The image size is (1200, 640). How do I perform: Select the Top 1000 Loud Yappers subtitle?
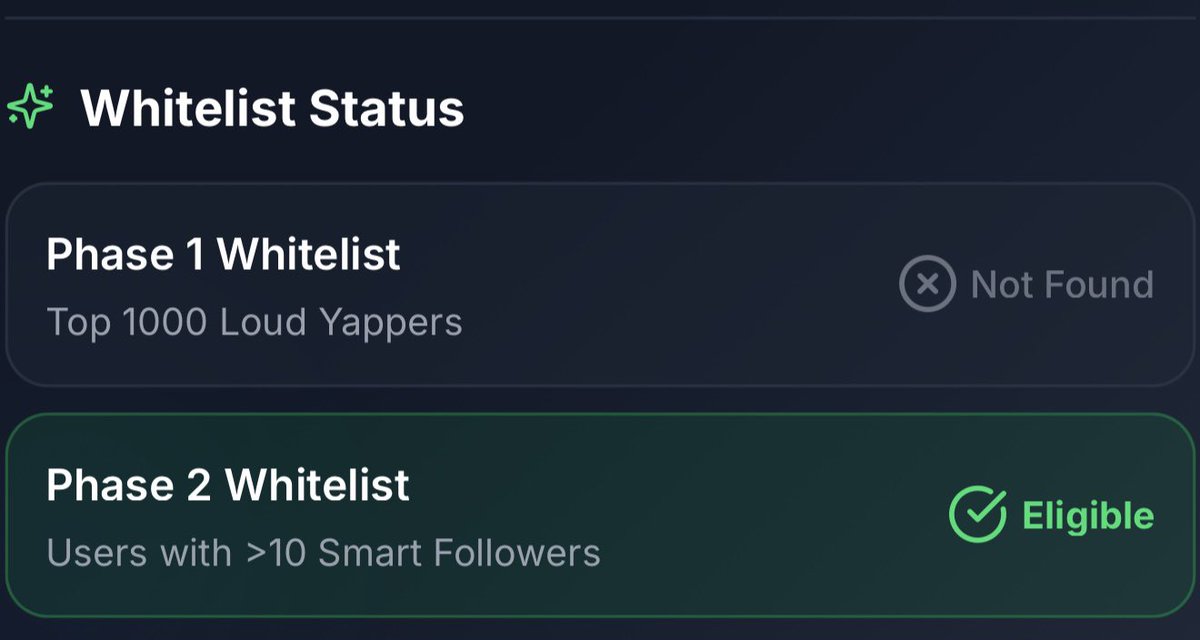(x=254, y=323)
